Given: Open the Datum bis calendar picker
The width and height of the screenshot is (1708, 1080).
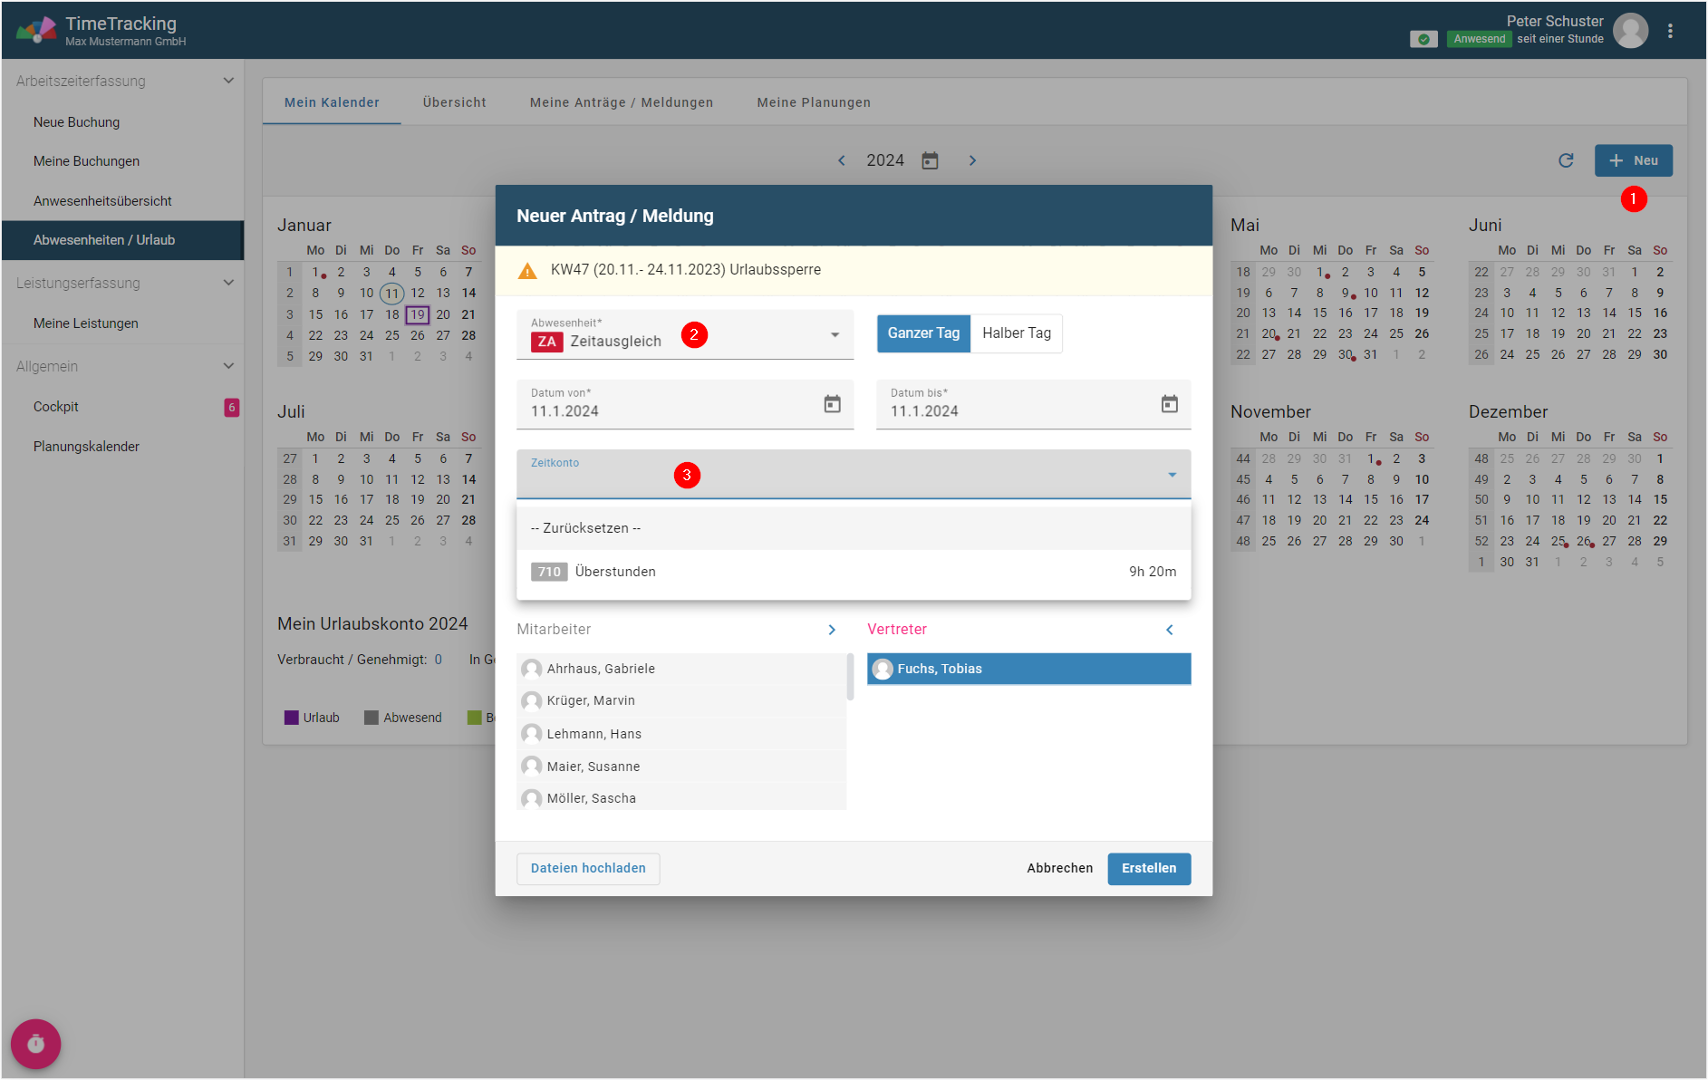Looking at the screenshot, I should pos(1169,404).
